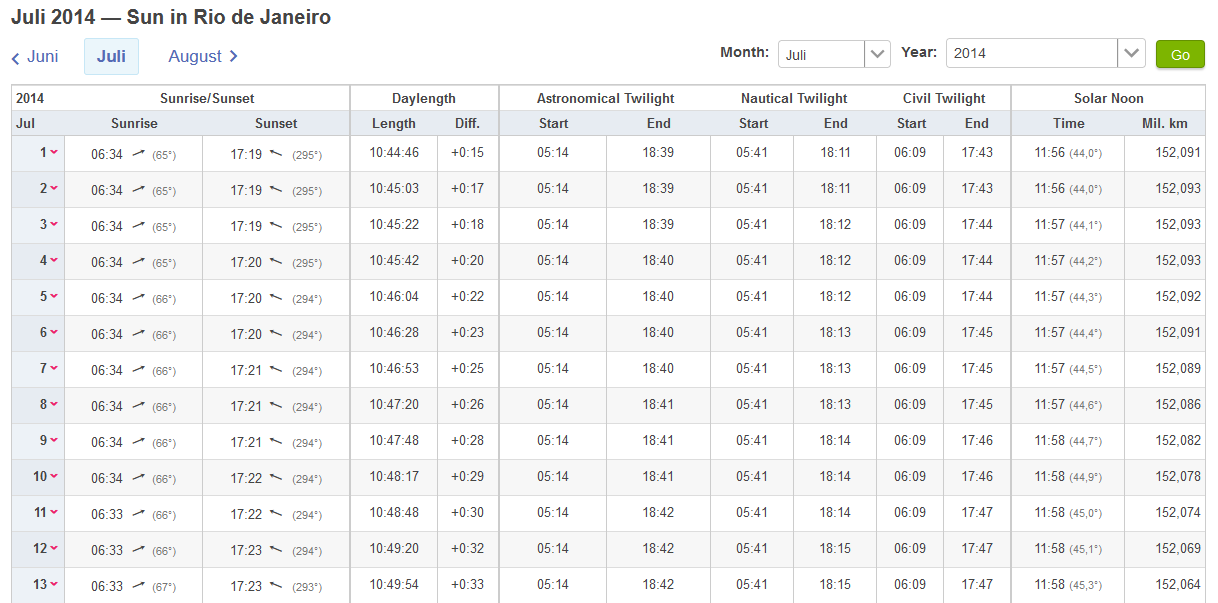Click sunrise direction arrow icon for July 11
1218x603 pixels.
tap(139, 513)
